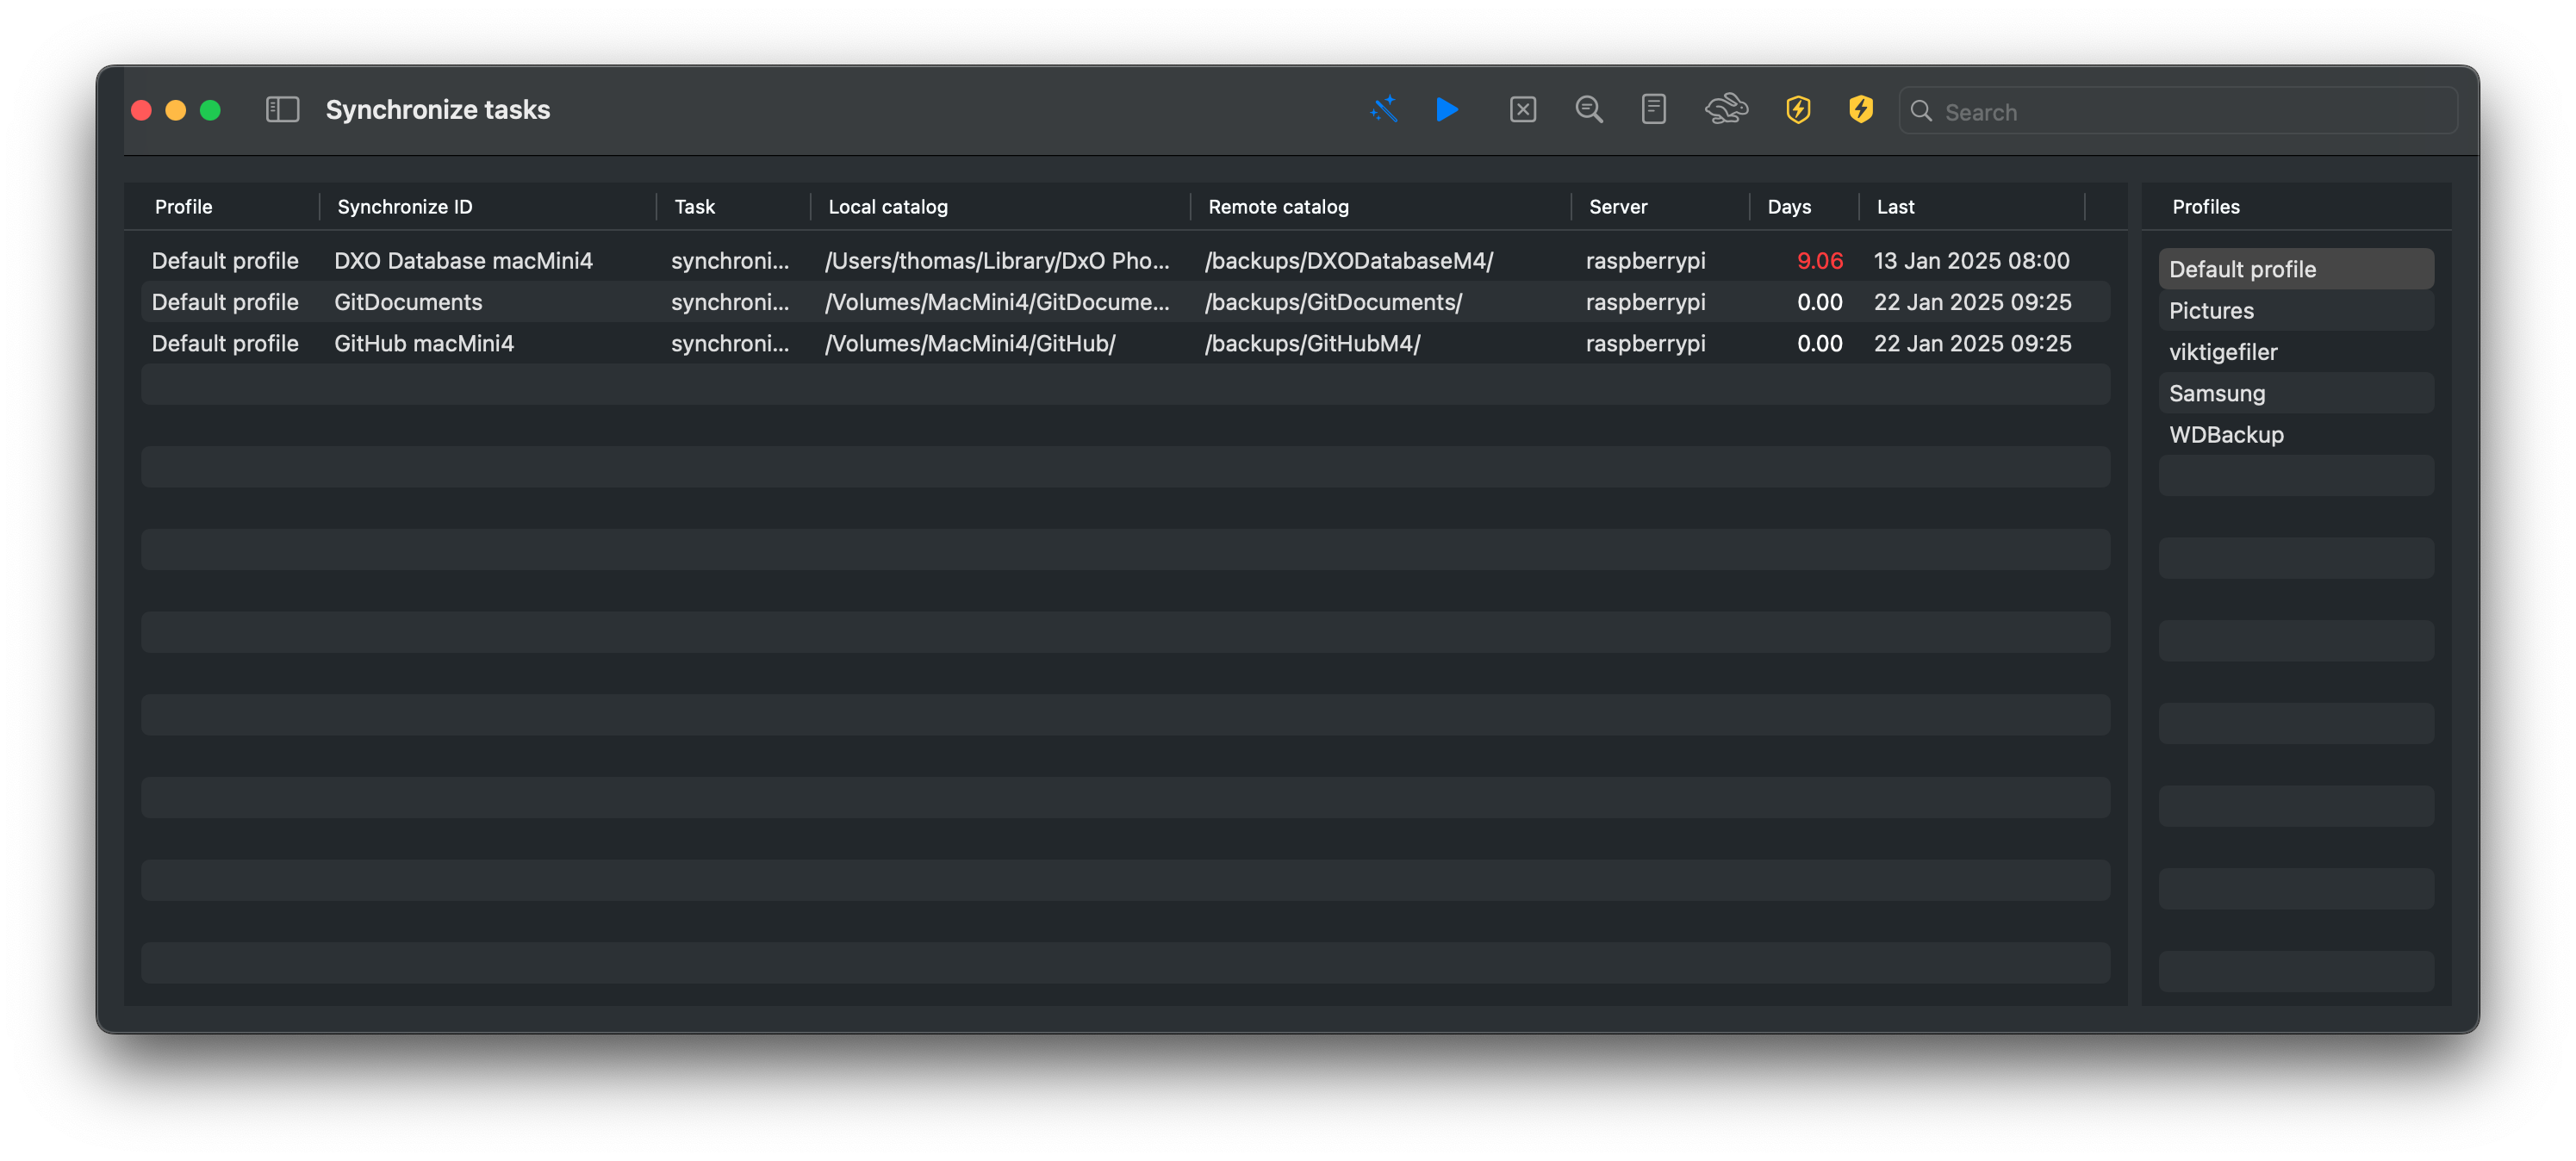Select the WDBackup profile
Screen dimensions: 2576x1161
point(2295,434)
